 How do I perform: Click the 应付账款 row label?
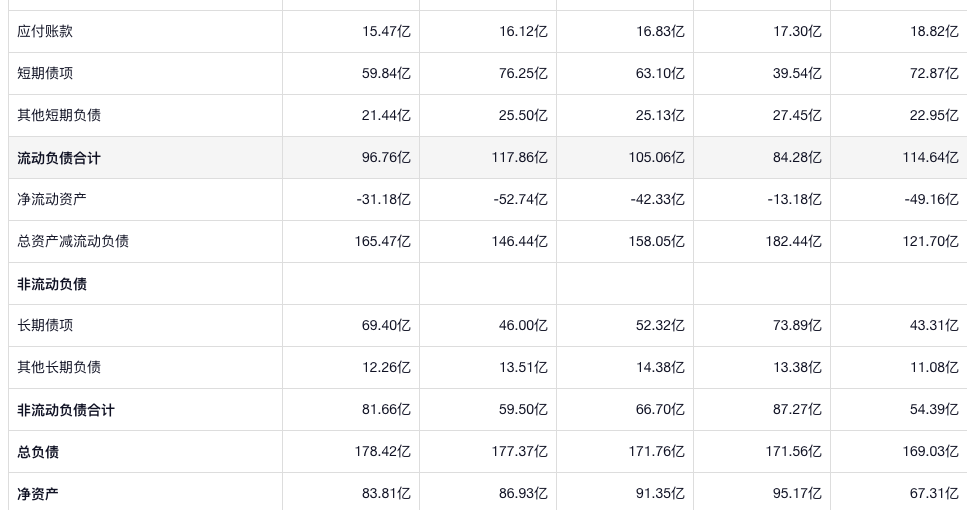(45, 31)
